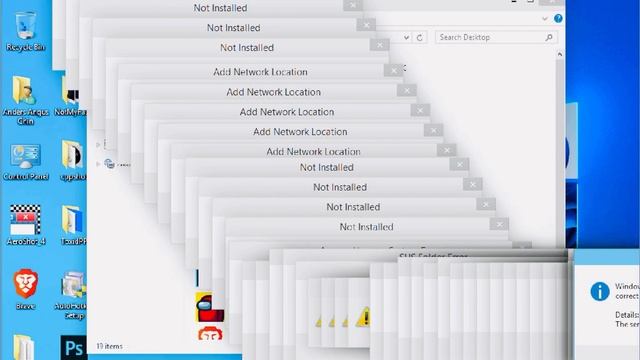
Task: Click the Explorer scrollbar up arrow
Action: pos(560,54)
